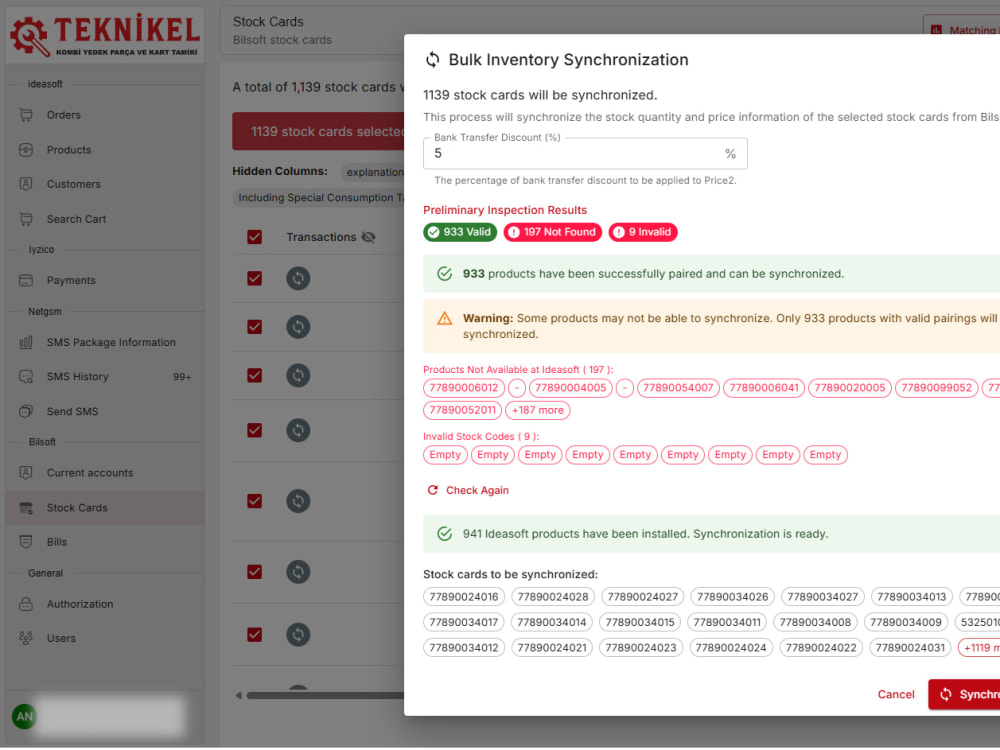
Task: Click the table's horizontal scrollbar
Action: click(x=325, y=695)
